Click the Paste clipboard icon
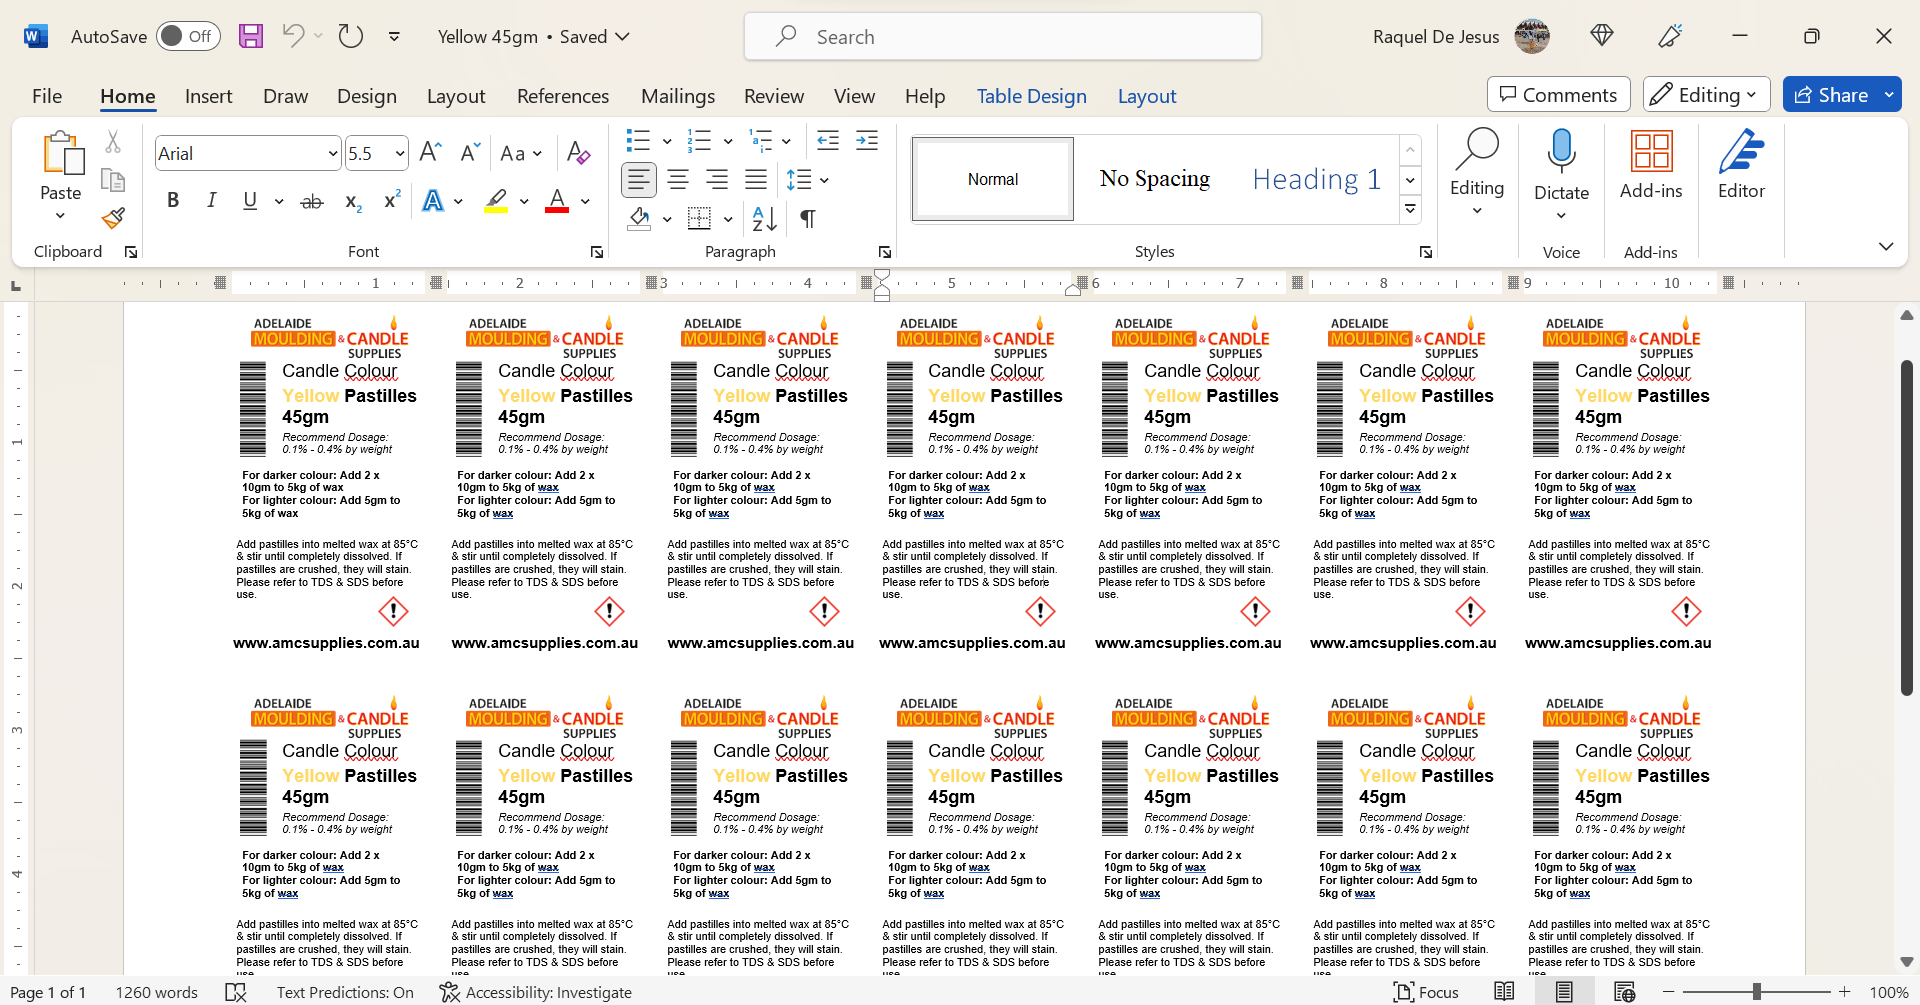The image size is (1920, 1005). [62, 154]
